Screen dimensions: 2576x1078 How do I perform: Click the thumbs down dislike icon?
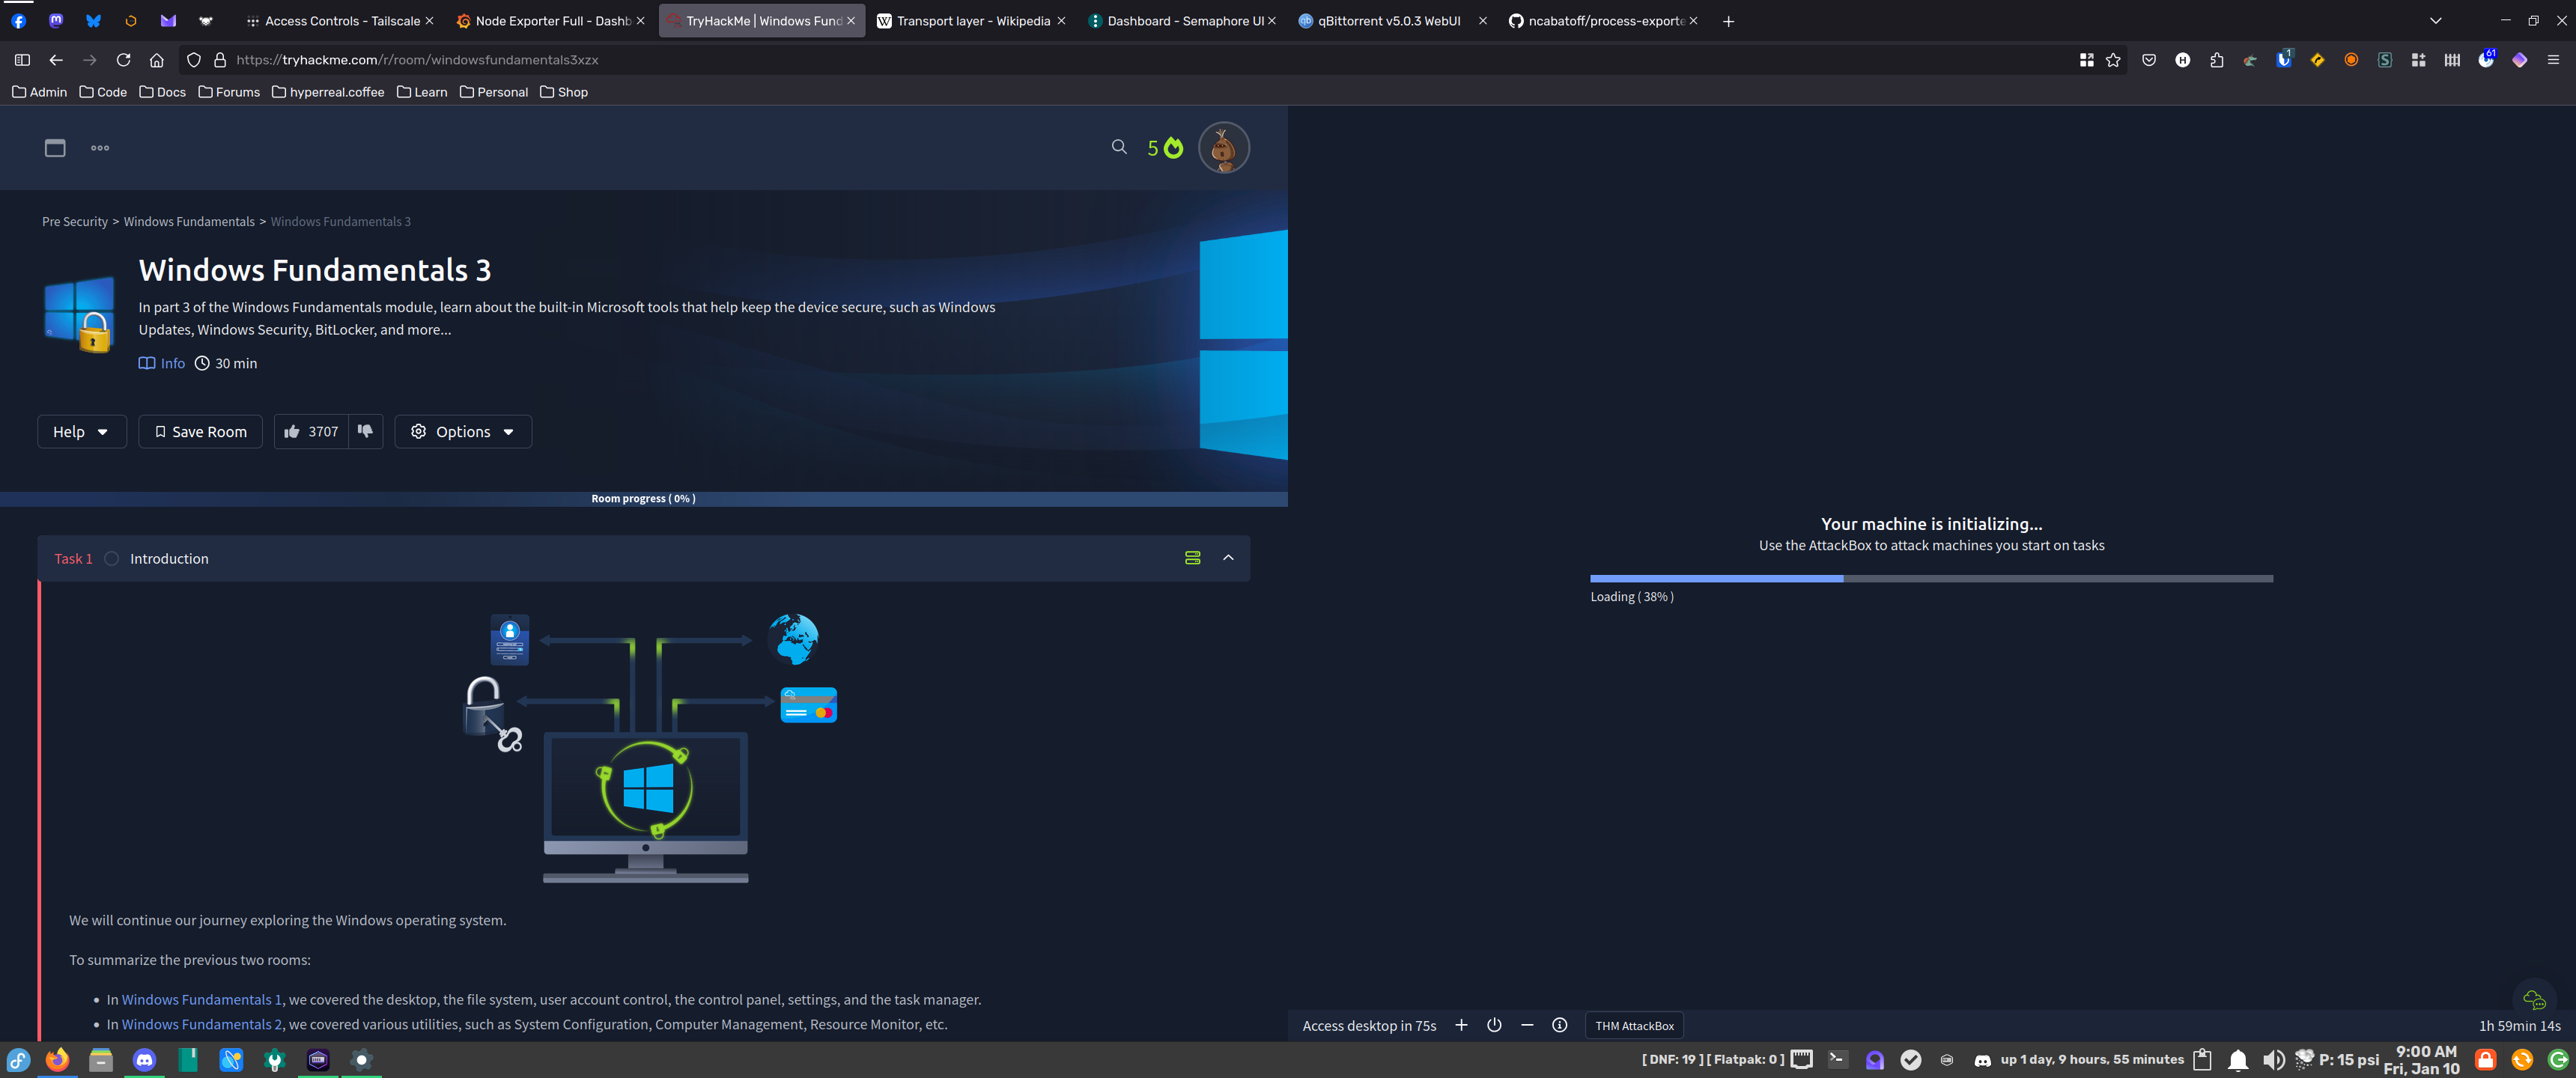365,431
